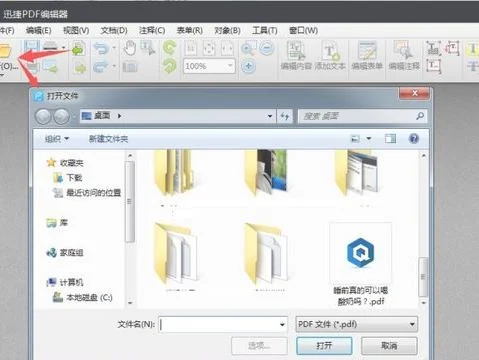Open the 视图(V) menu

coord(76,31)
